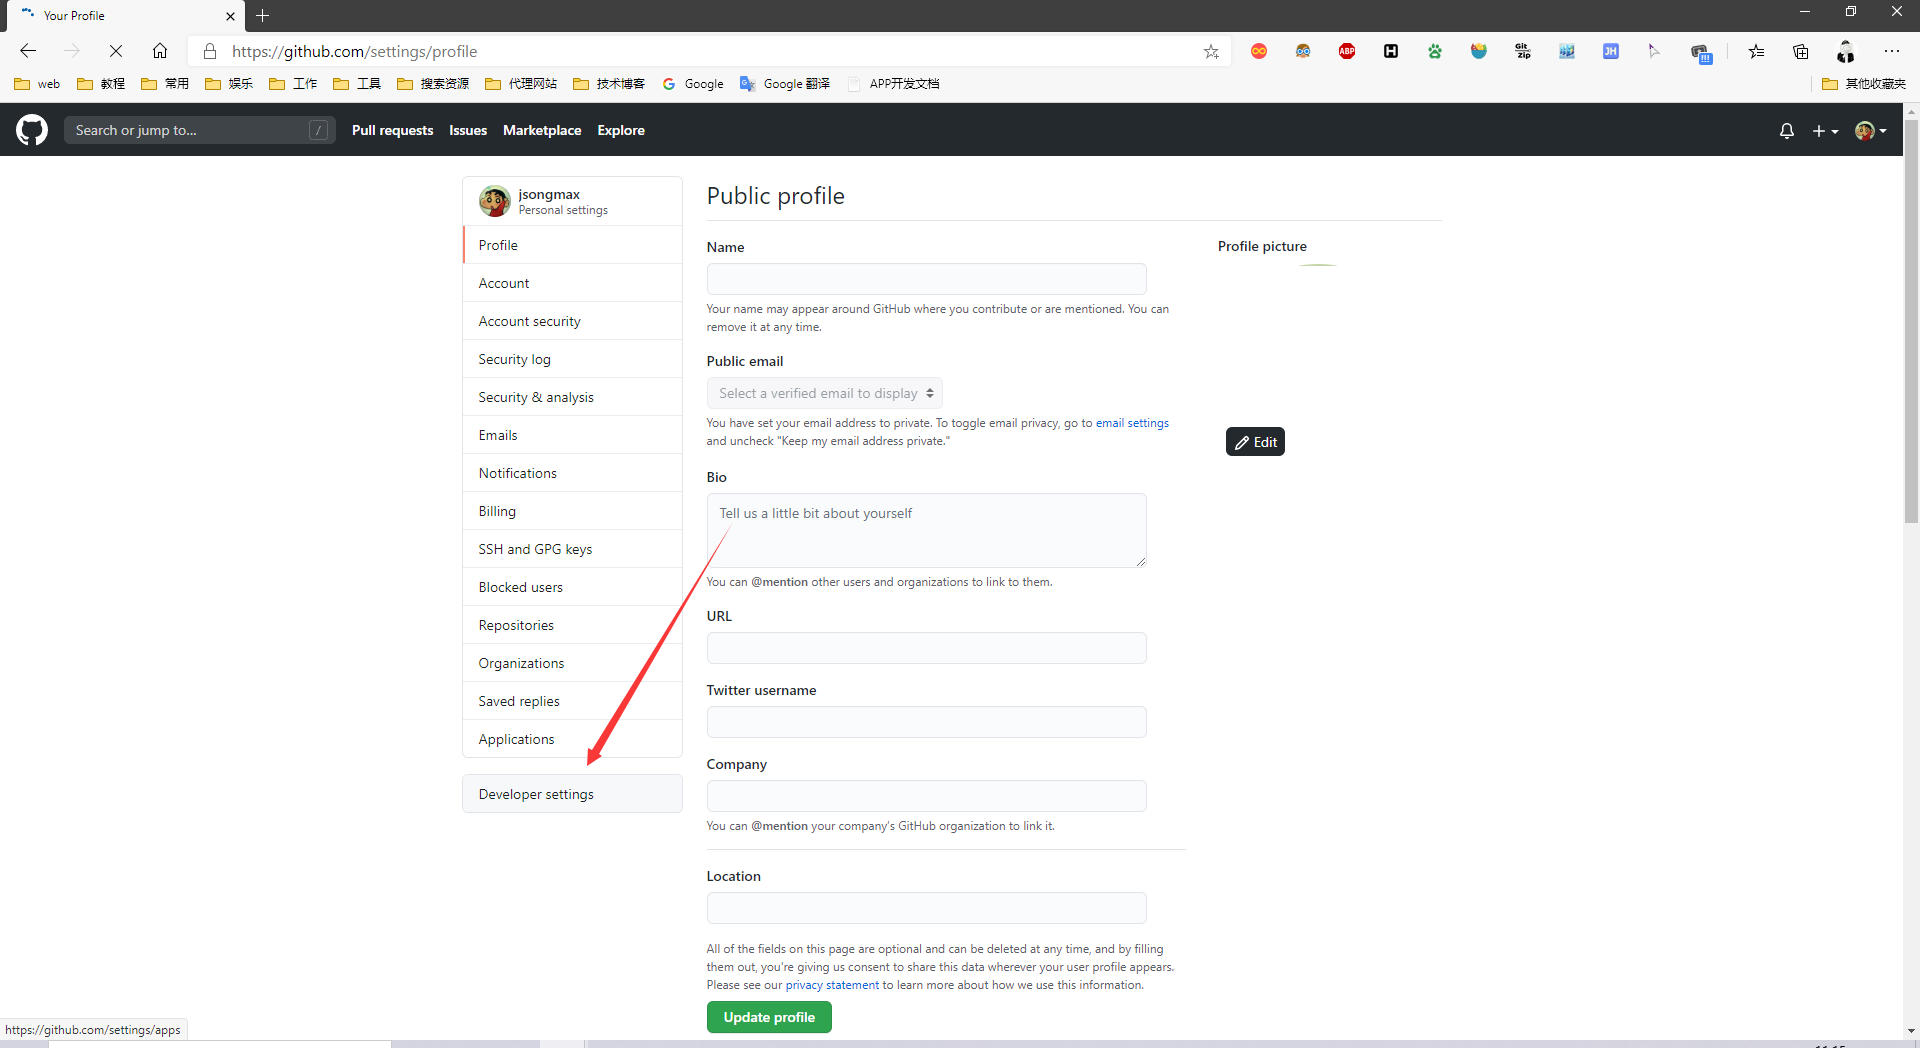Screen dimensions: 1920x1048
Task: Open the user avatar dropdown menu
Action: (1871, 131)
